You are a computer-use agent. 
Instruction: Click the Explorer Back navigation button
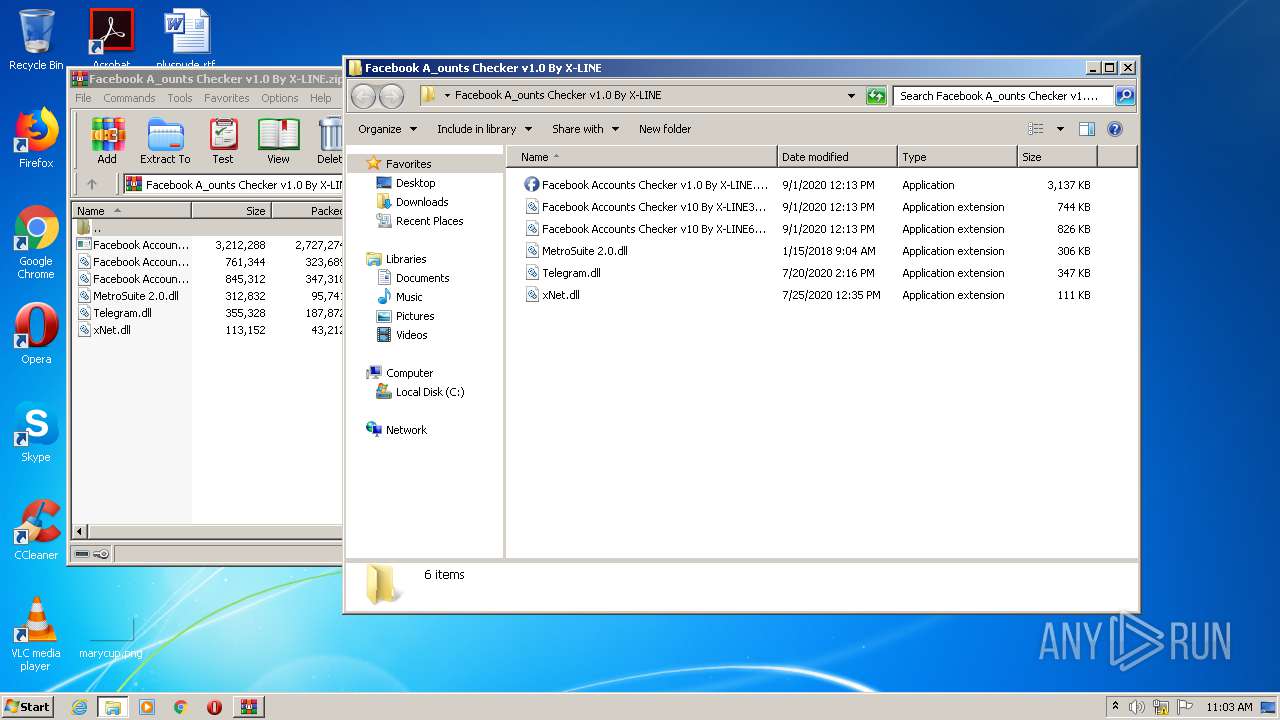coord(364,96)
